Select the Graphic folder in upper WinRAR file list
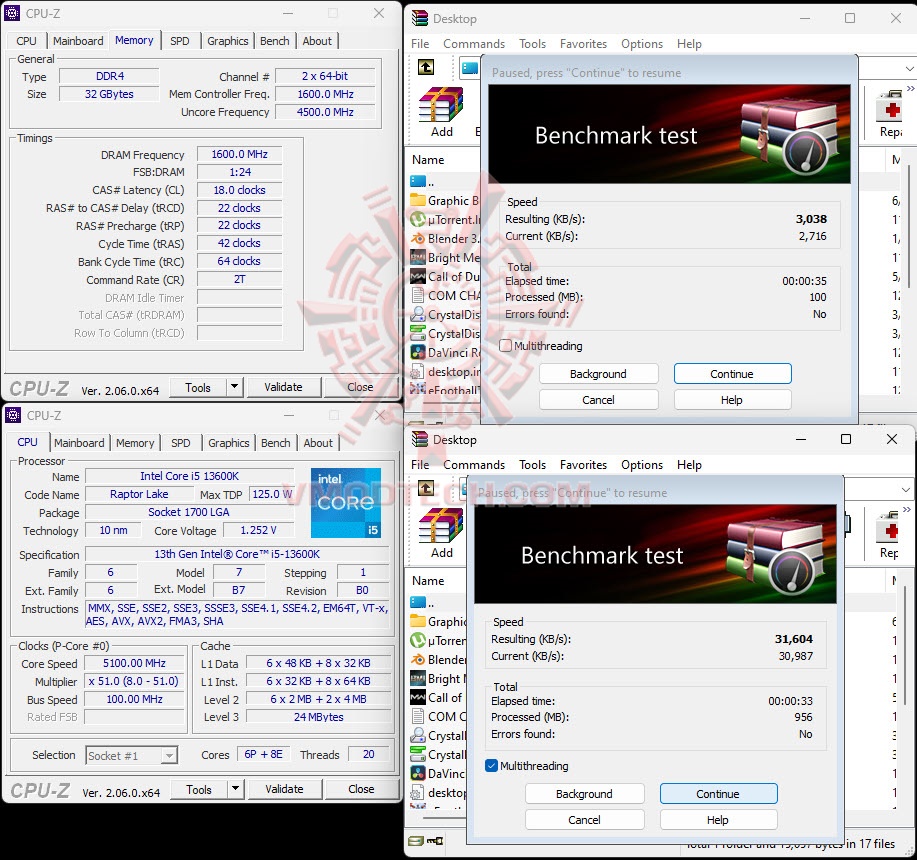The width and height of the screenshot is (917, 860). coord(445,201)
